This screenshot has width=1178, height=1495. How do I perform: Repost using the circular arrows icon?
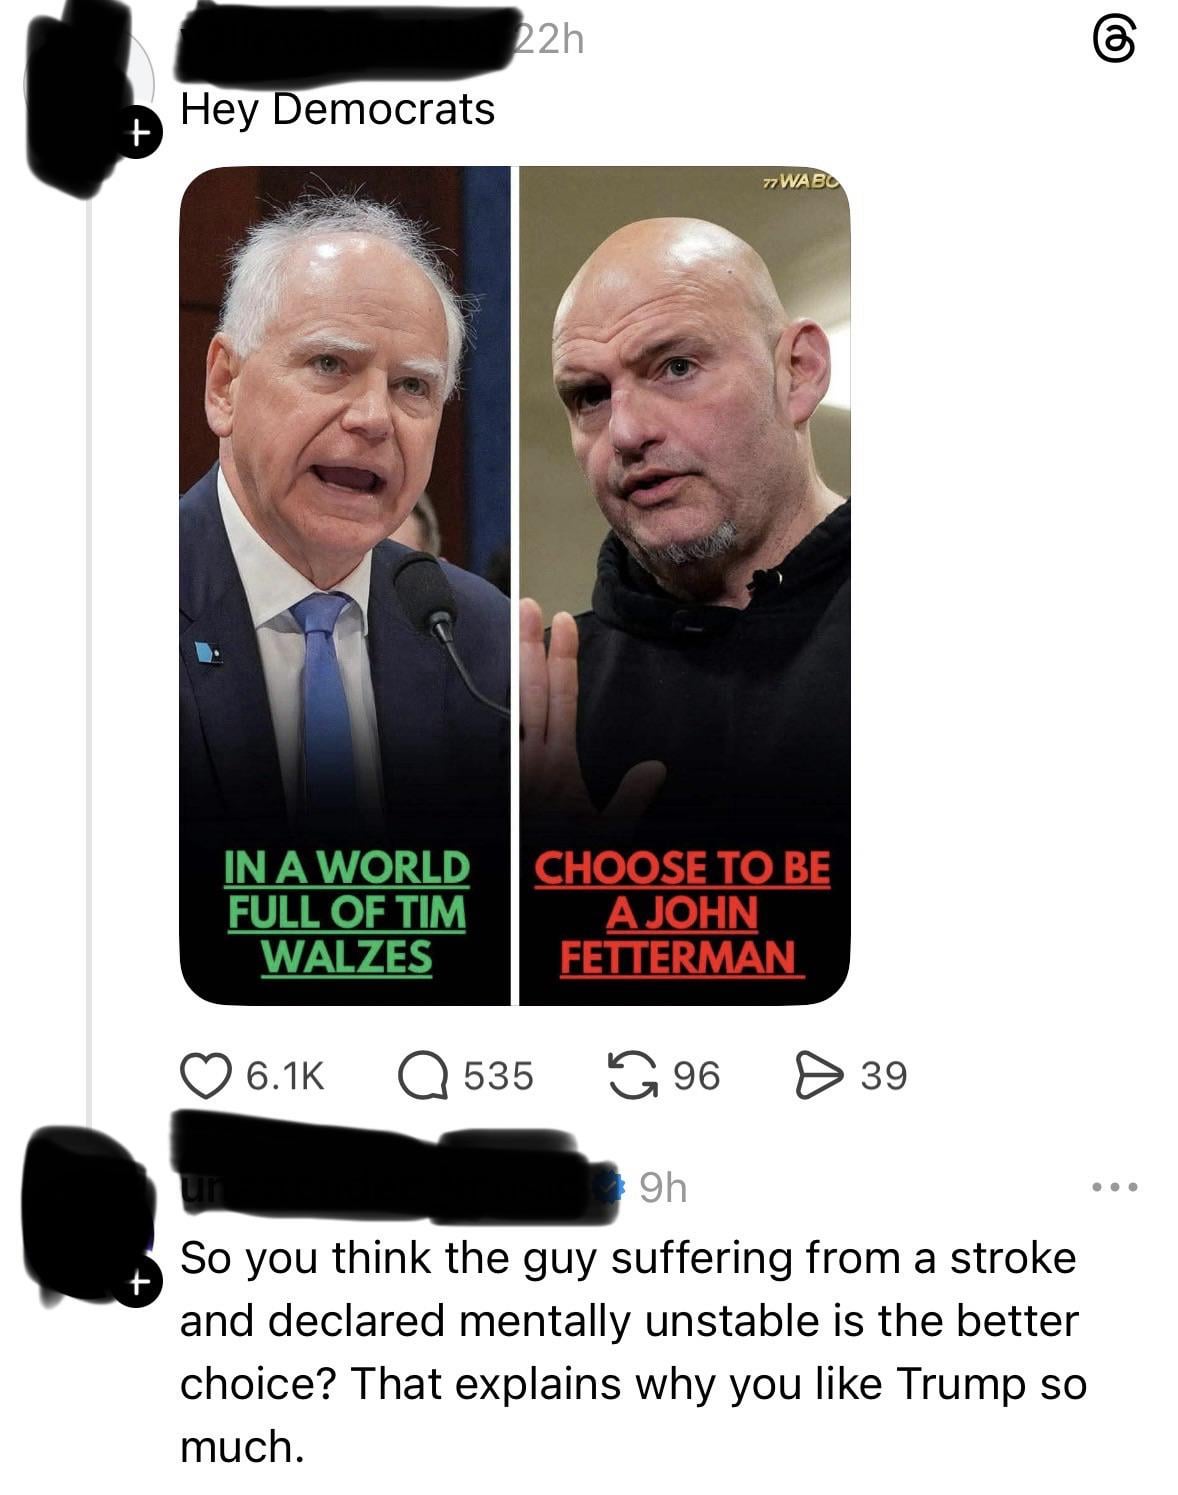point(631,1076)
